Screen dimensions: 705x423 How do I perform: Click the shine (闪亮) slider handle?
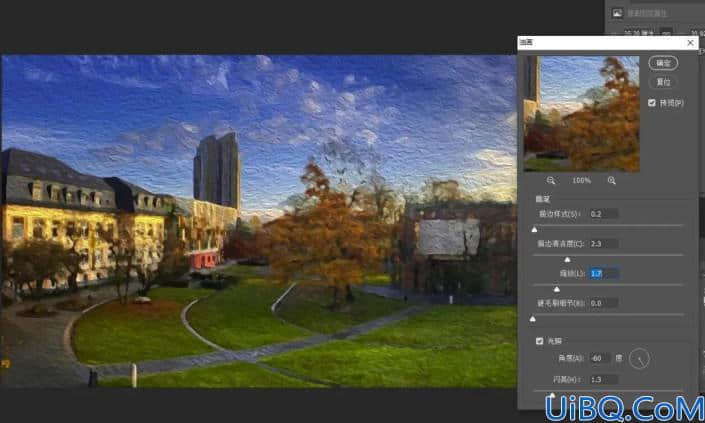pos(552,395)
